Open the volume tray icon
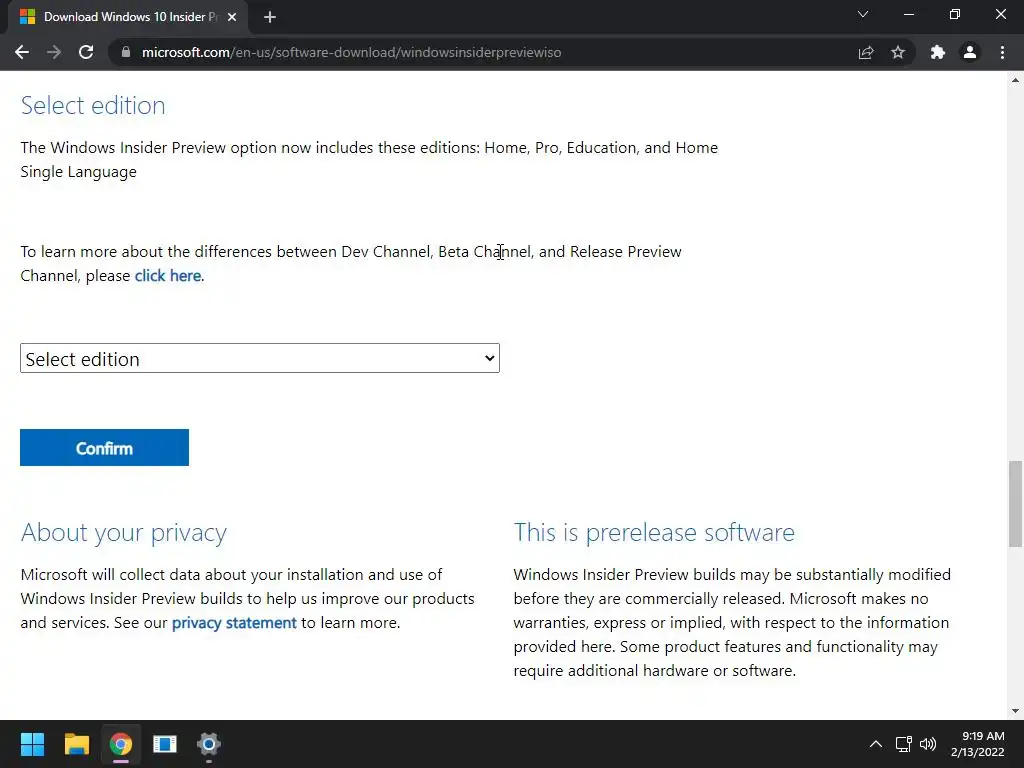 click(x=927, y=744)
